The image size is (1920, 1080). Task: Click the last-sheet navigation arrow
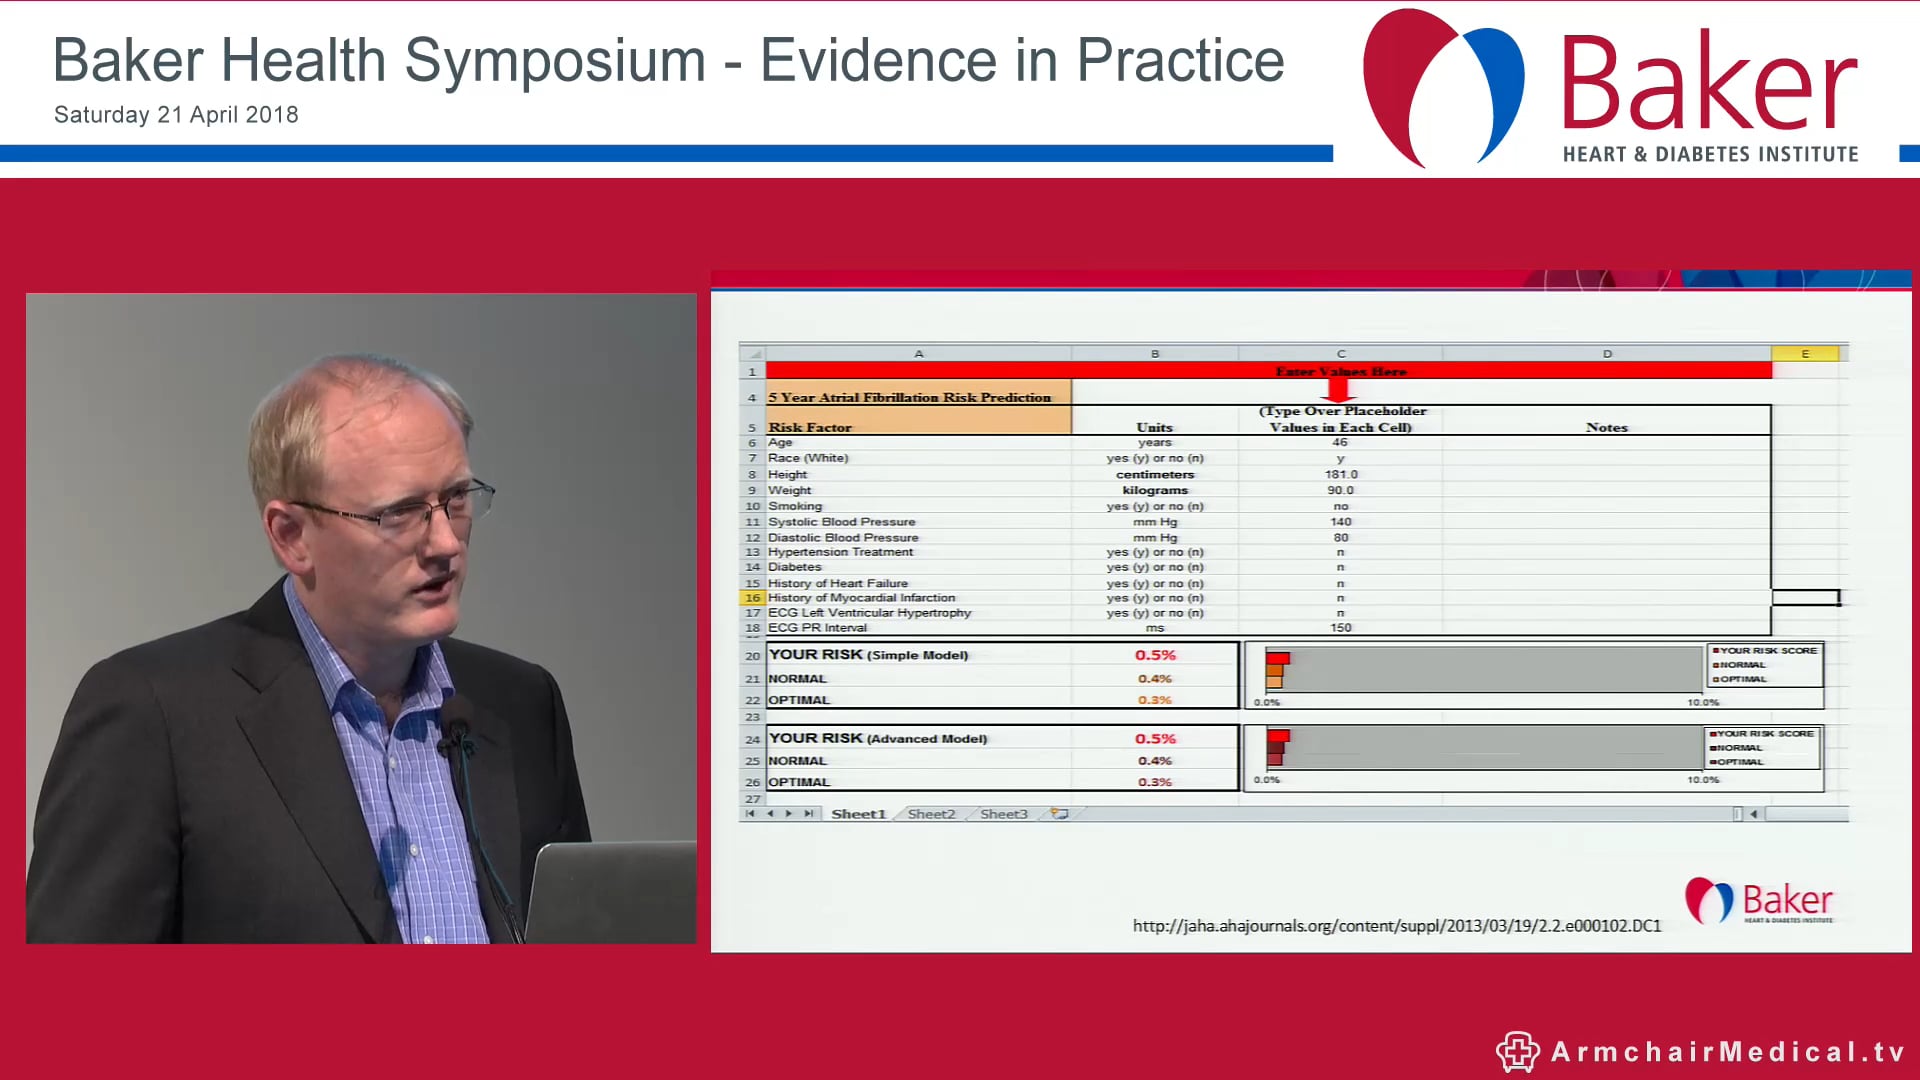click(x=810, y=814)
